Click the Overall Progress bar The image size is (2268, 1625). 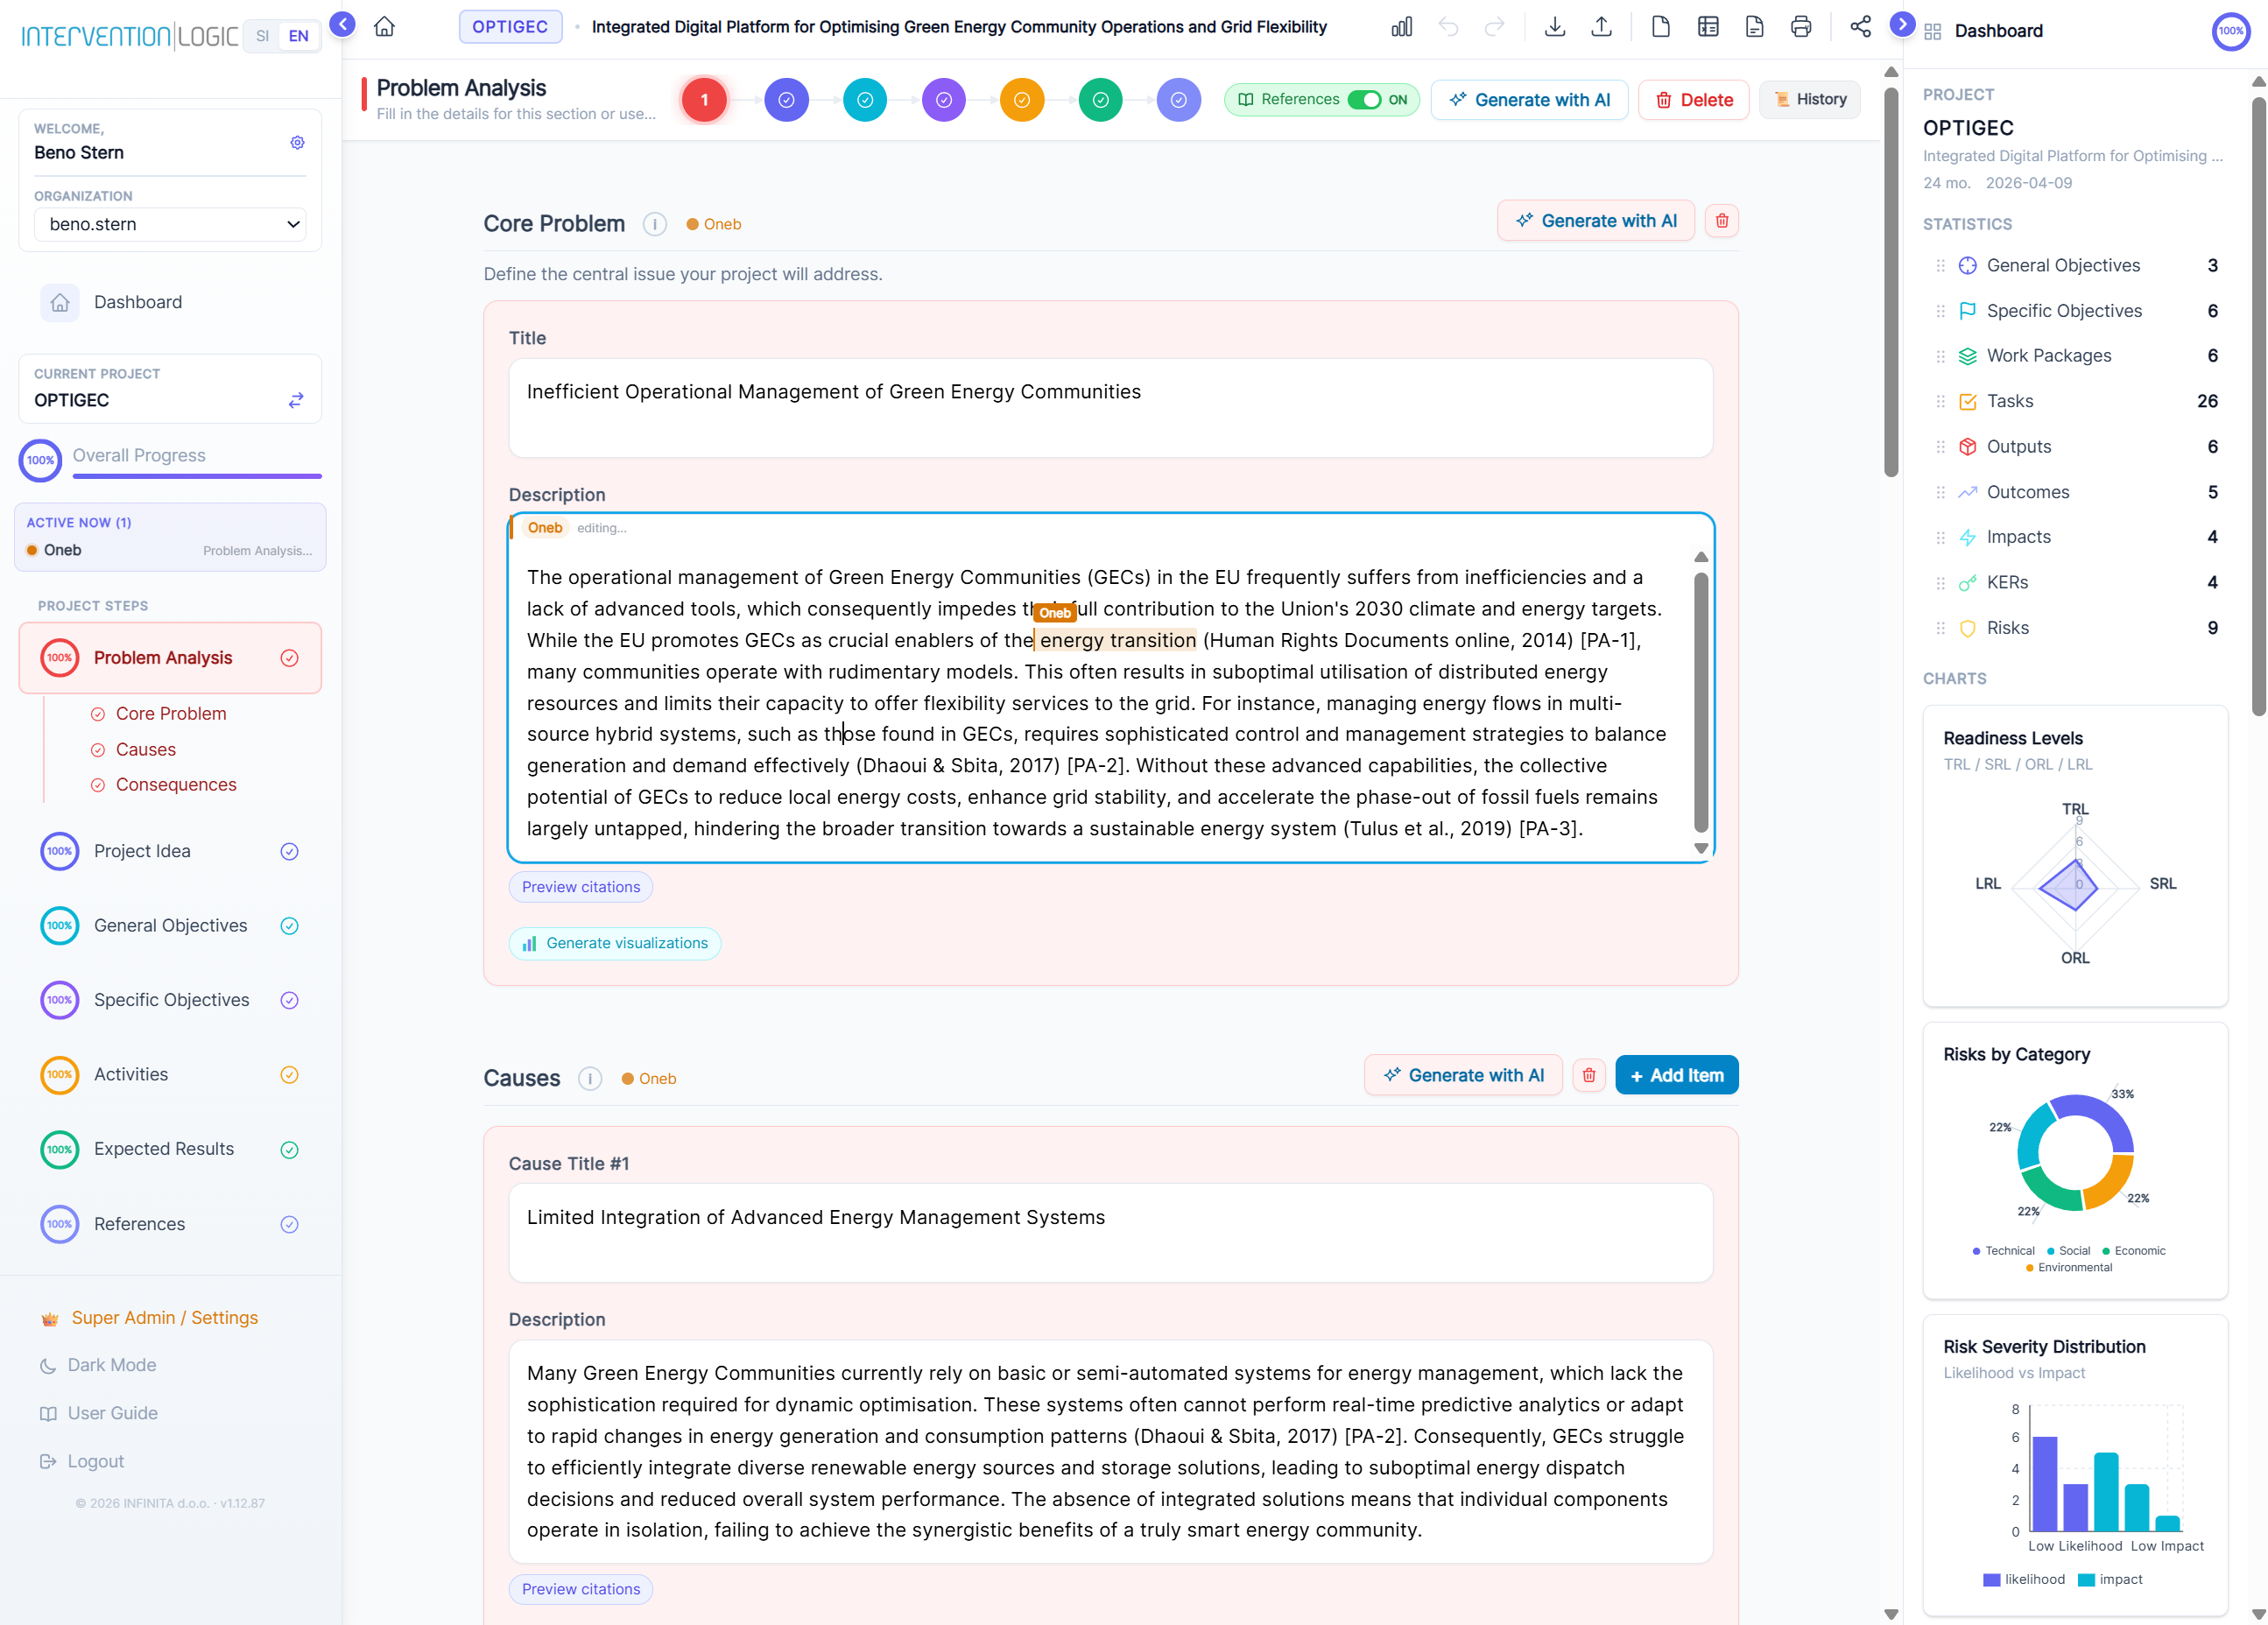pos(197,476)
